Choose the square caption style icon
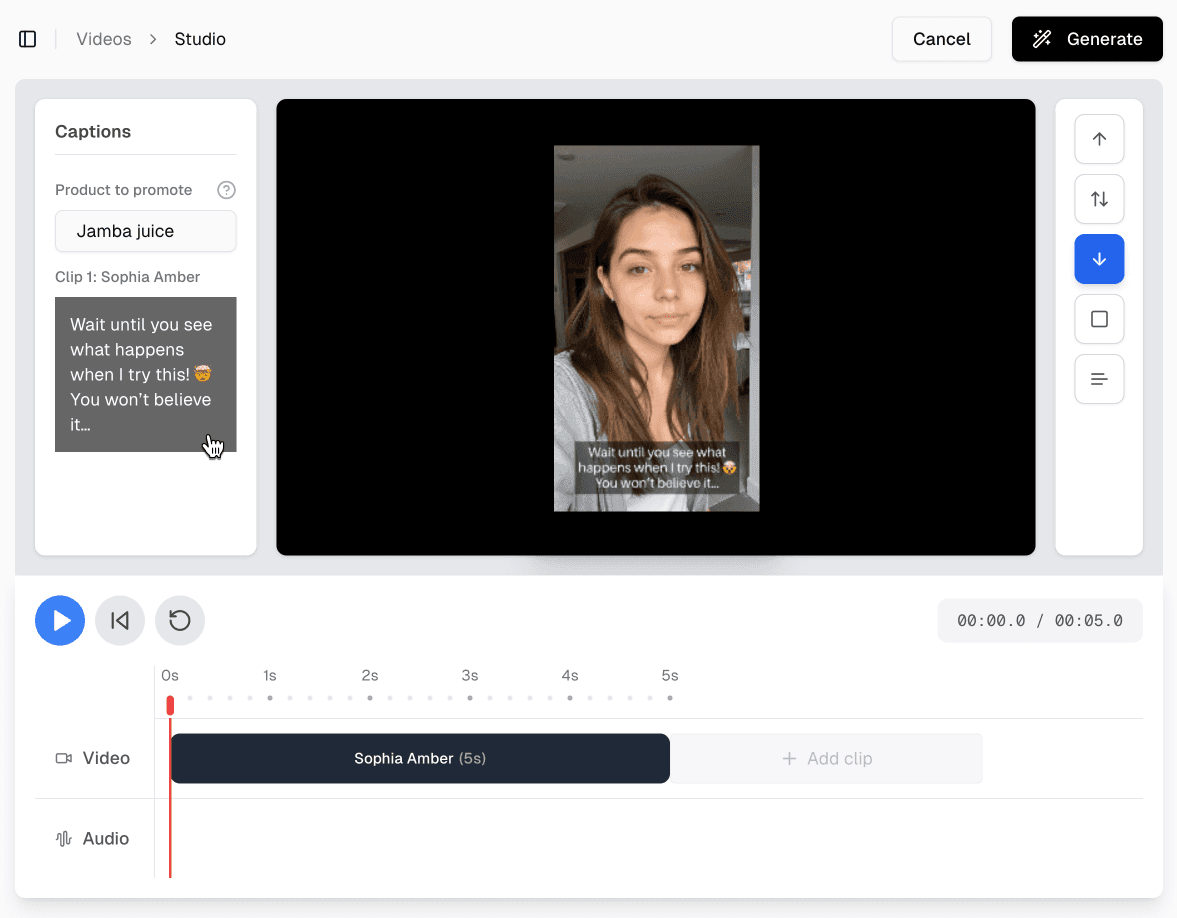 1099,319
